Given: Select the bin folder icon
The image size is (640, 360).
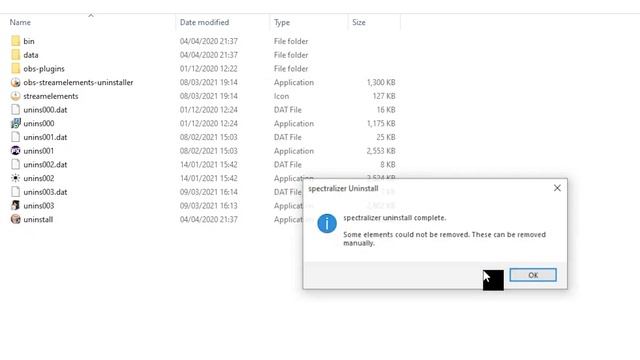Looking at the screenshot, I should pos(16,41).
